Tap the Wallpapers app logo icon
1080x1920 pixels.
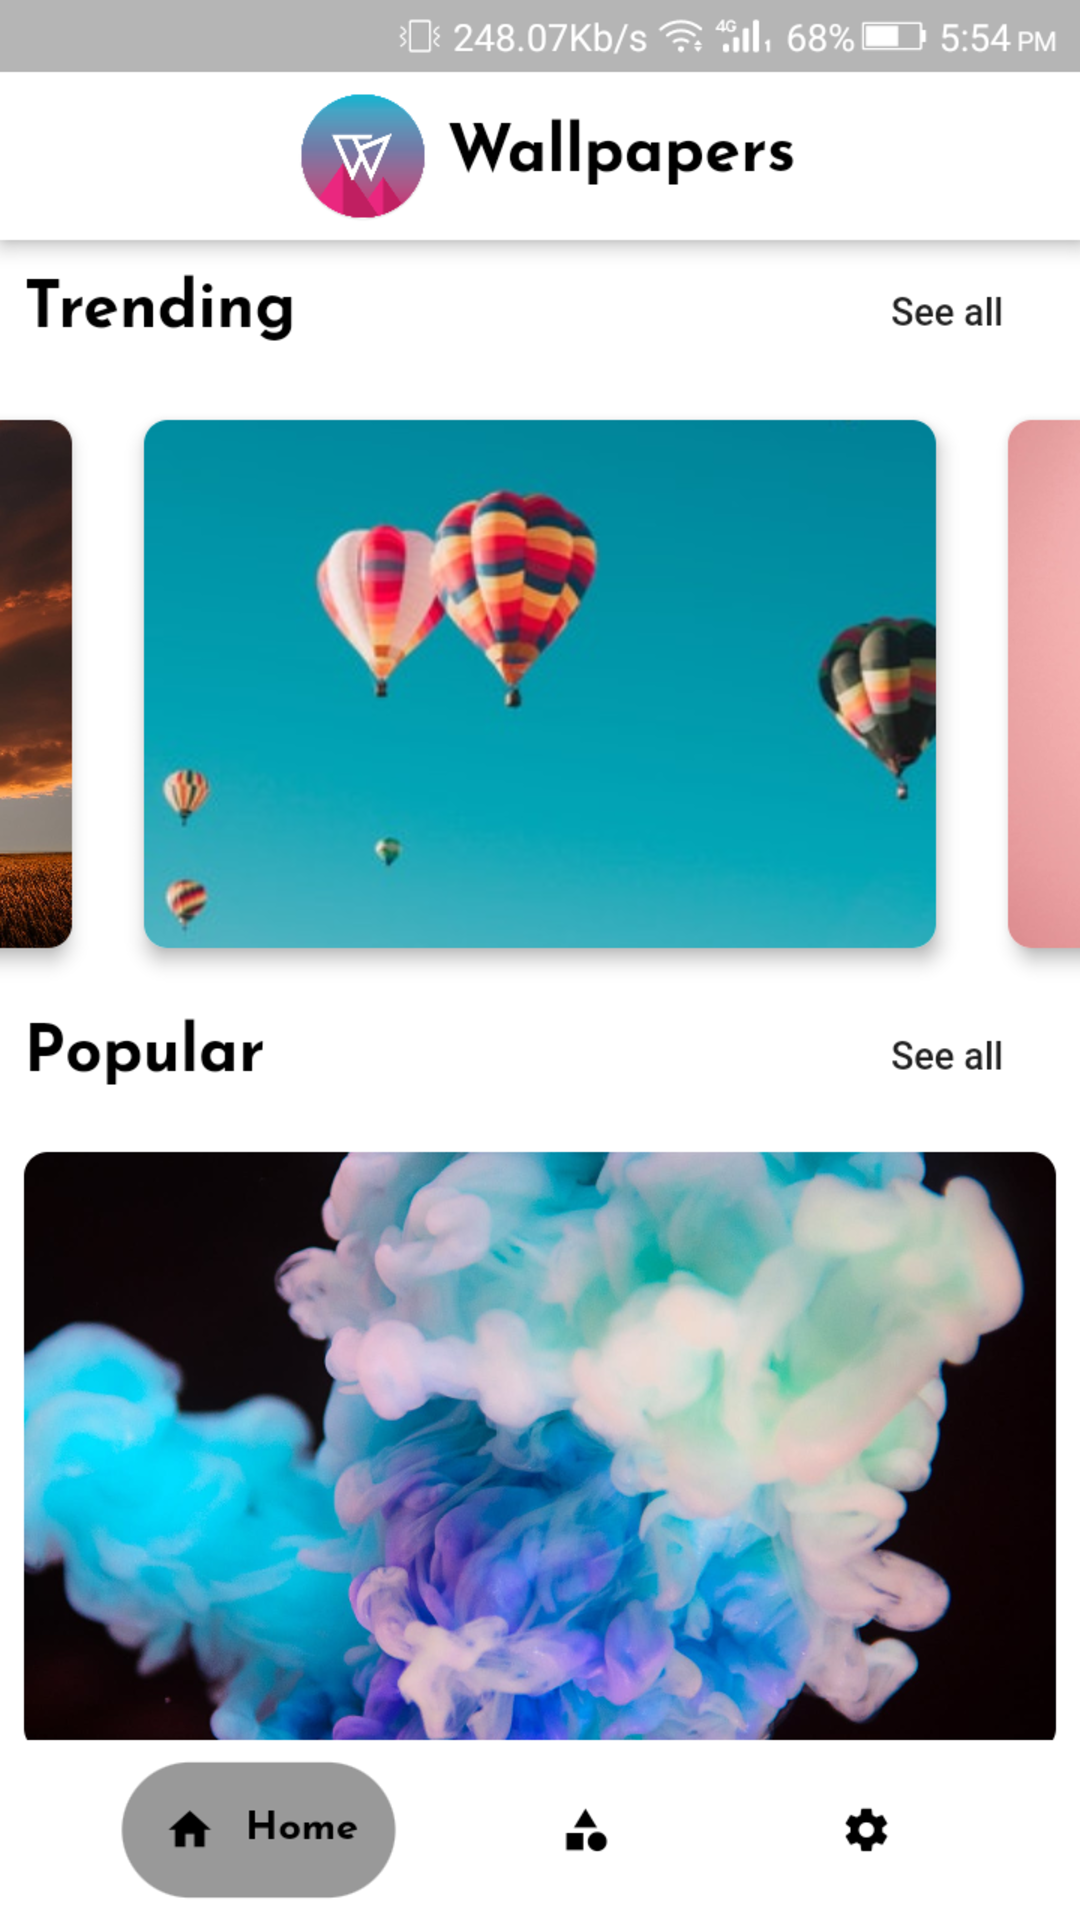pos(362,156)
